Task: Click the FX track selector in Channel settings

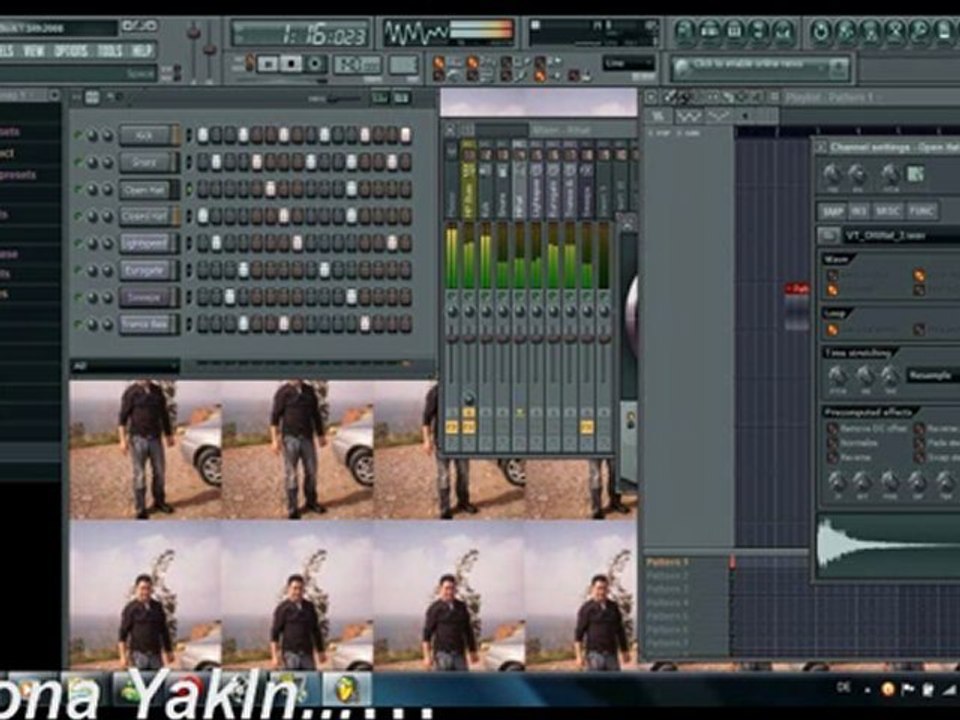Action: [915, 174]
